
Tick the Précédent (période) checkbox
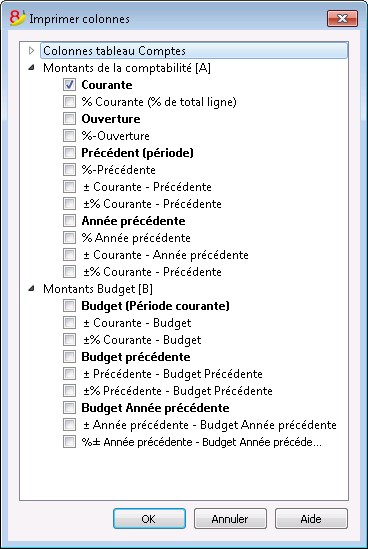coord(69,152)
